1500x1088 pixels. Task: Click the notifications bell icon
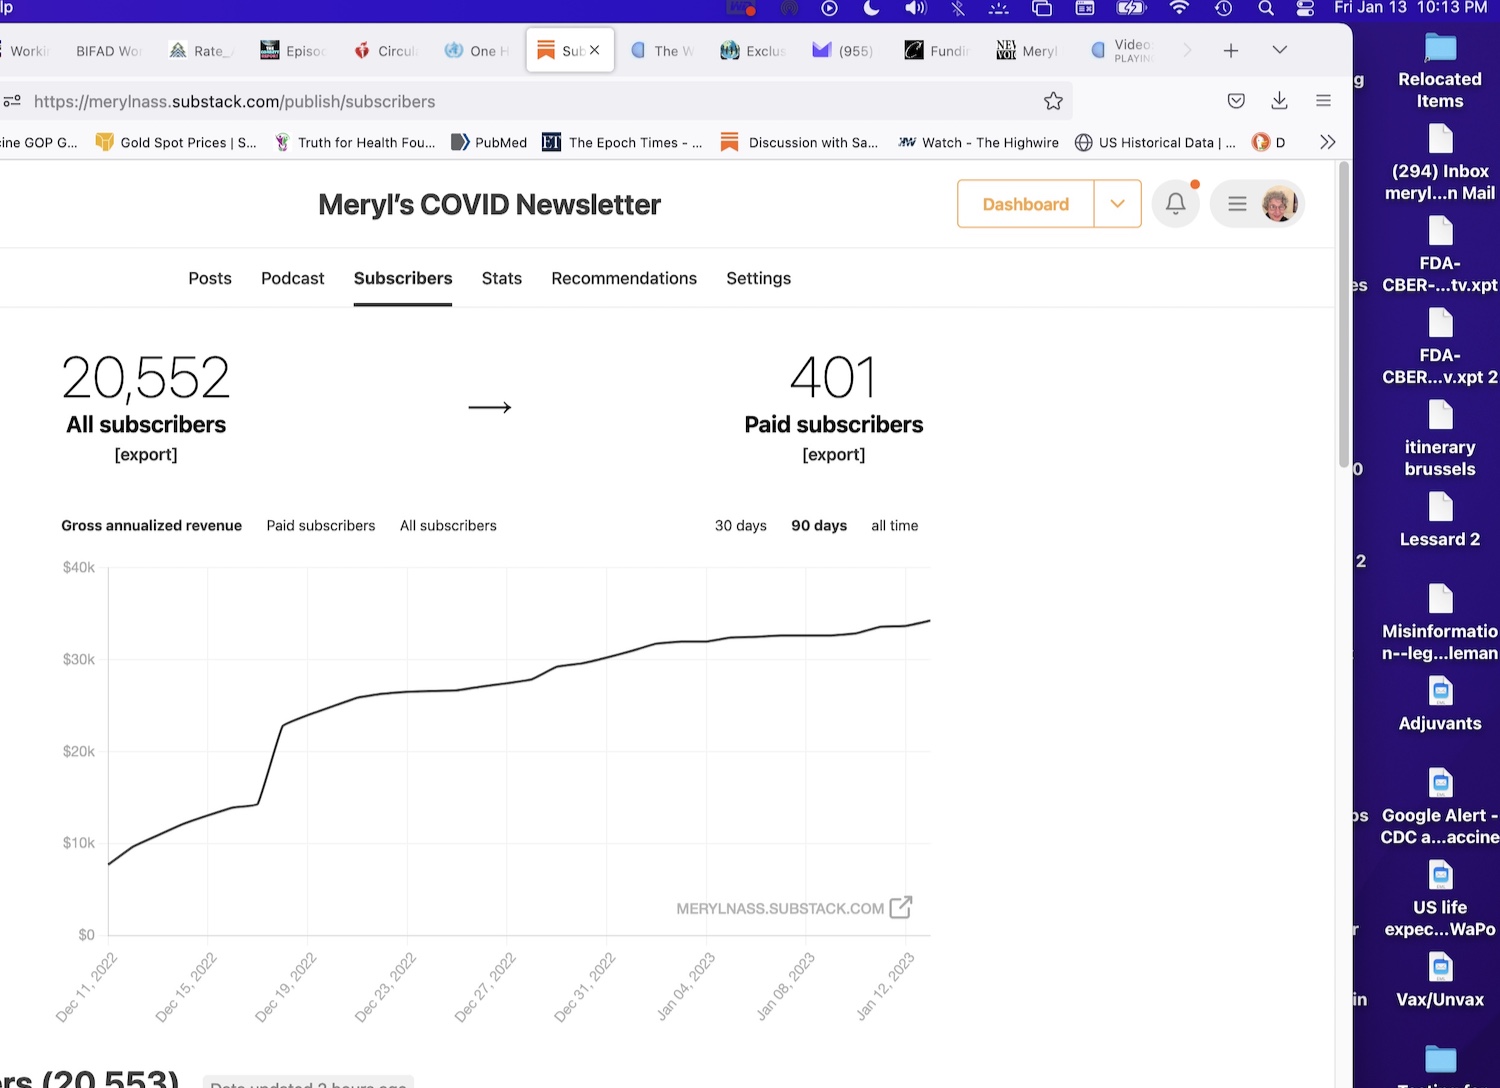(1175, 204)
